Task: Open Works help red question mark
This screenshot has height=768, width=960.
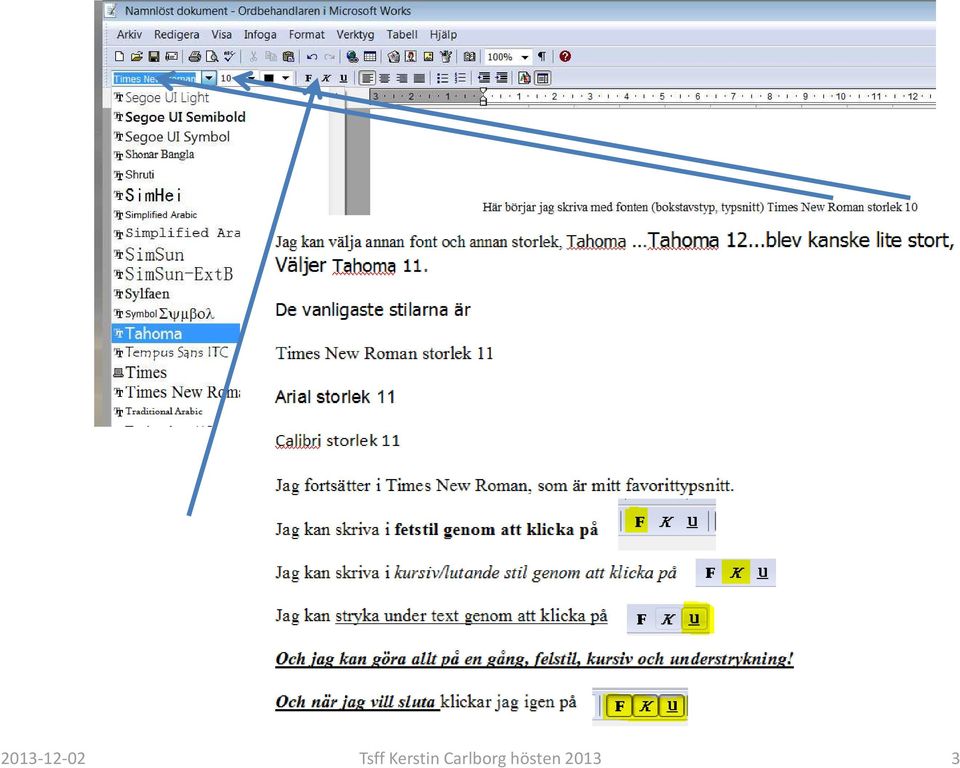Action: pos(565,56)
